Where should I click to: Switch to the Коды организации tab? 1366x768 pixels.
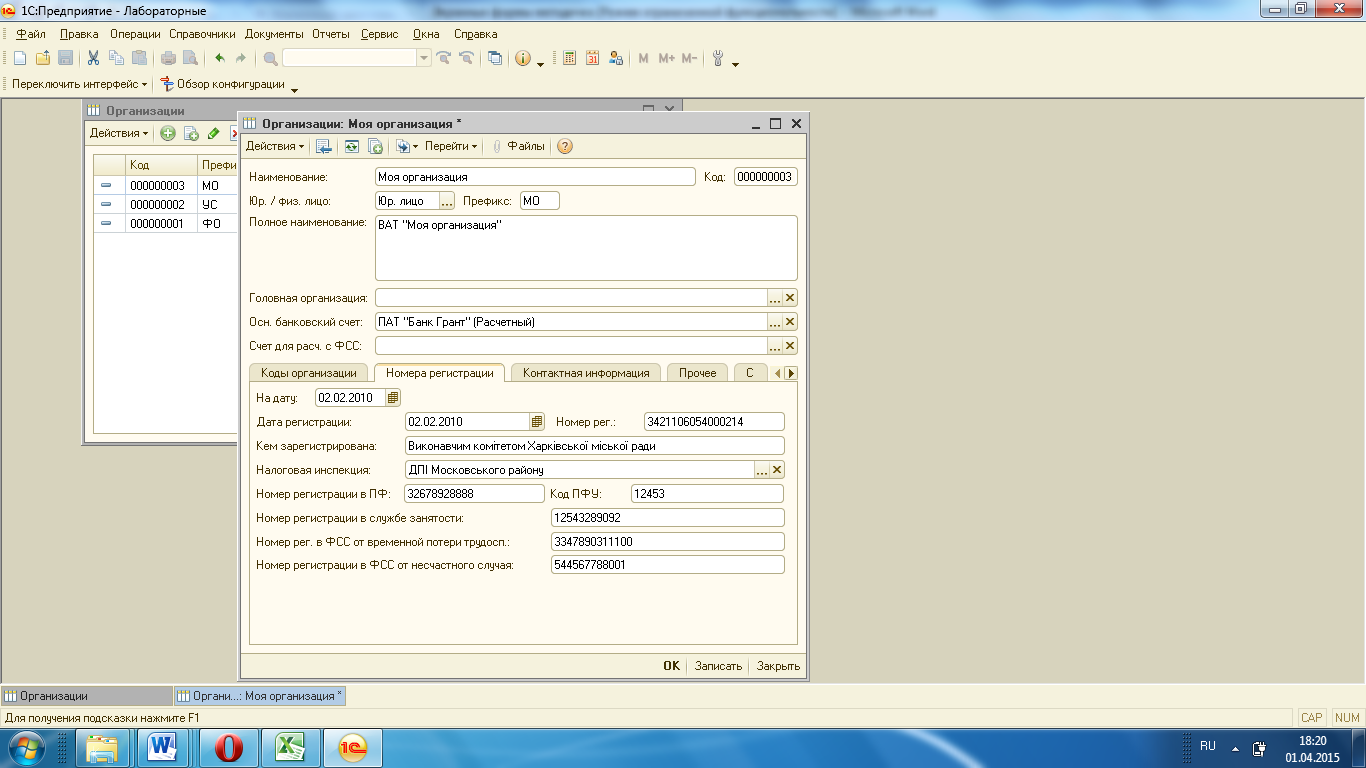309,373
